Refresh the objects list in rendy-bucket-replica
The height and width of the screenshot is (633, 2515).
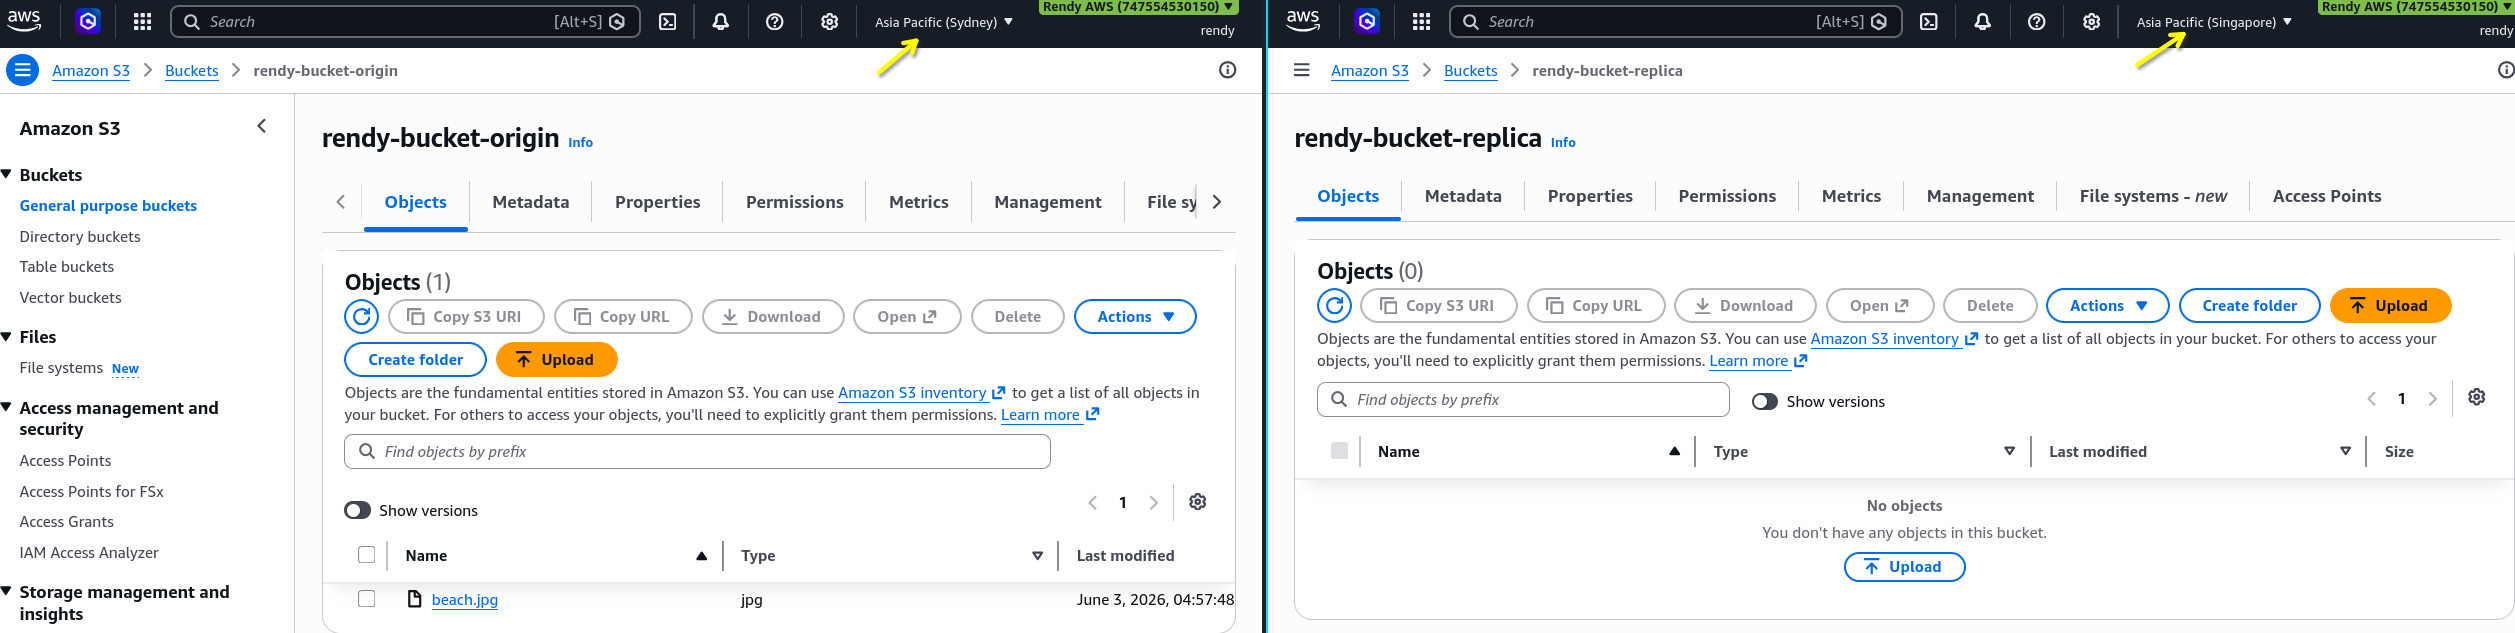pos(1334,306)
